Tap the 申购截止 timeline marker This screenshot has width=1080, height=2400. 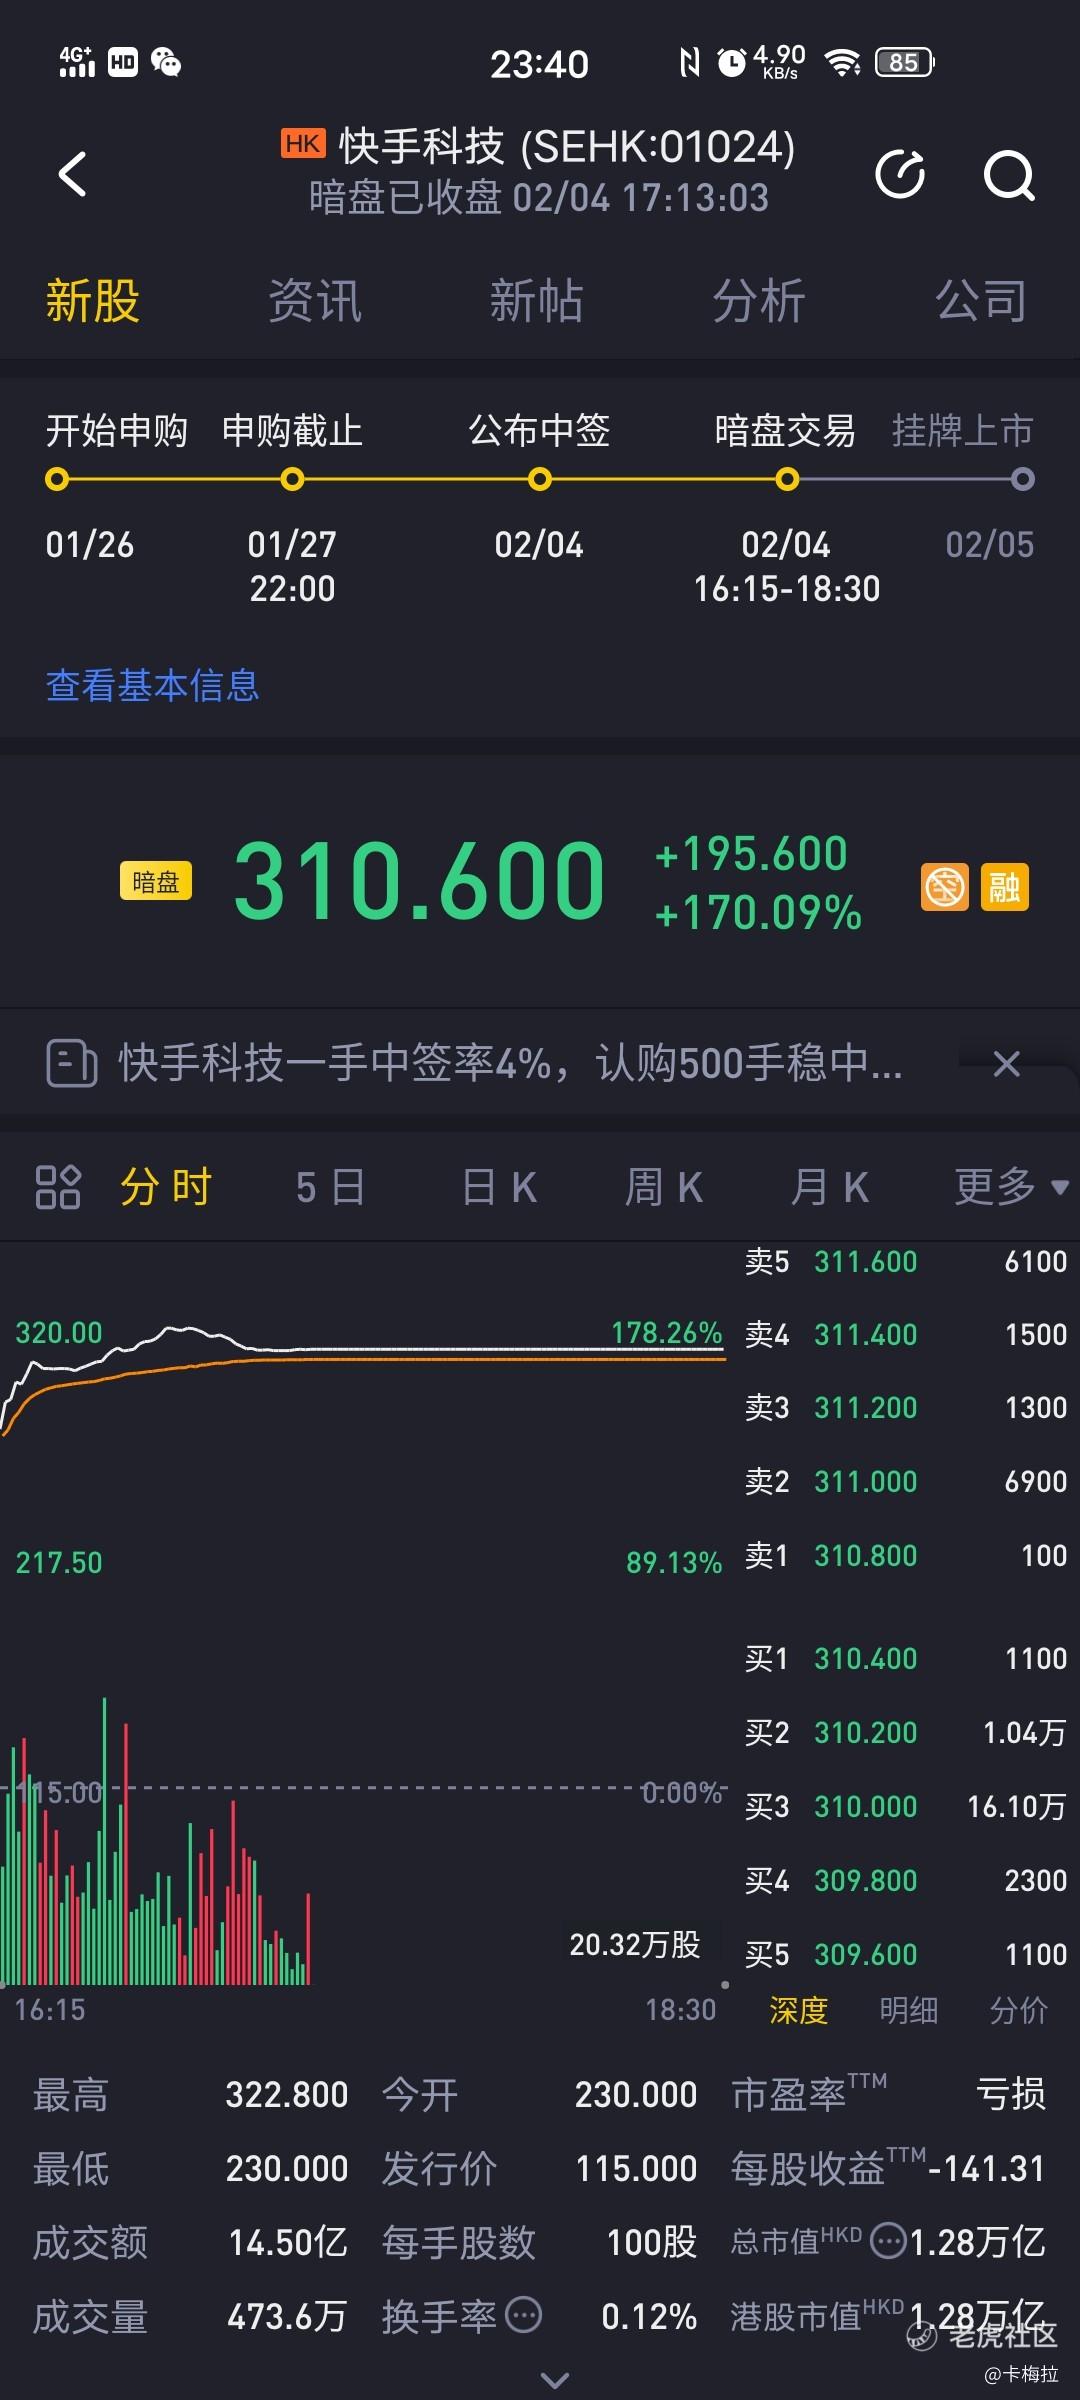coord(292,480)
